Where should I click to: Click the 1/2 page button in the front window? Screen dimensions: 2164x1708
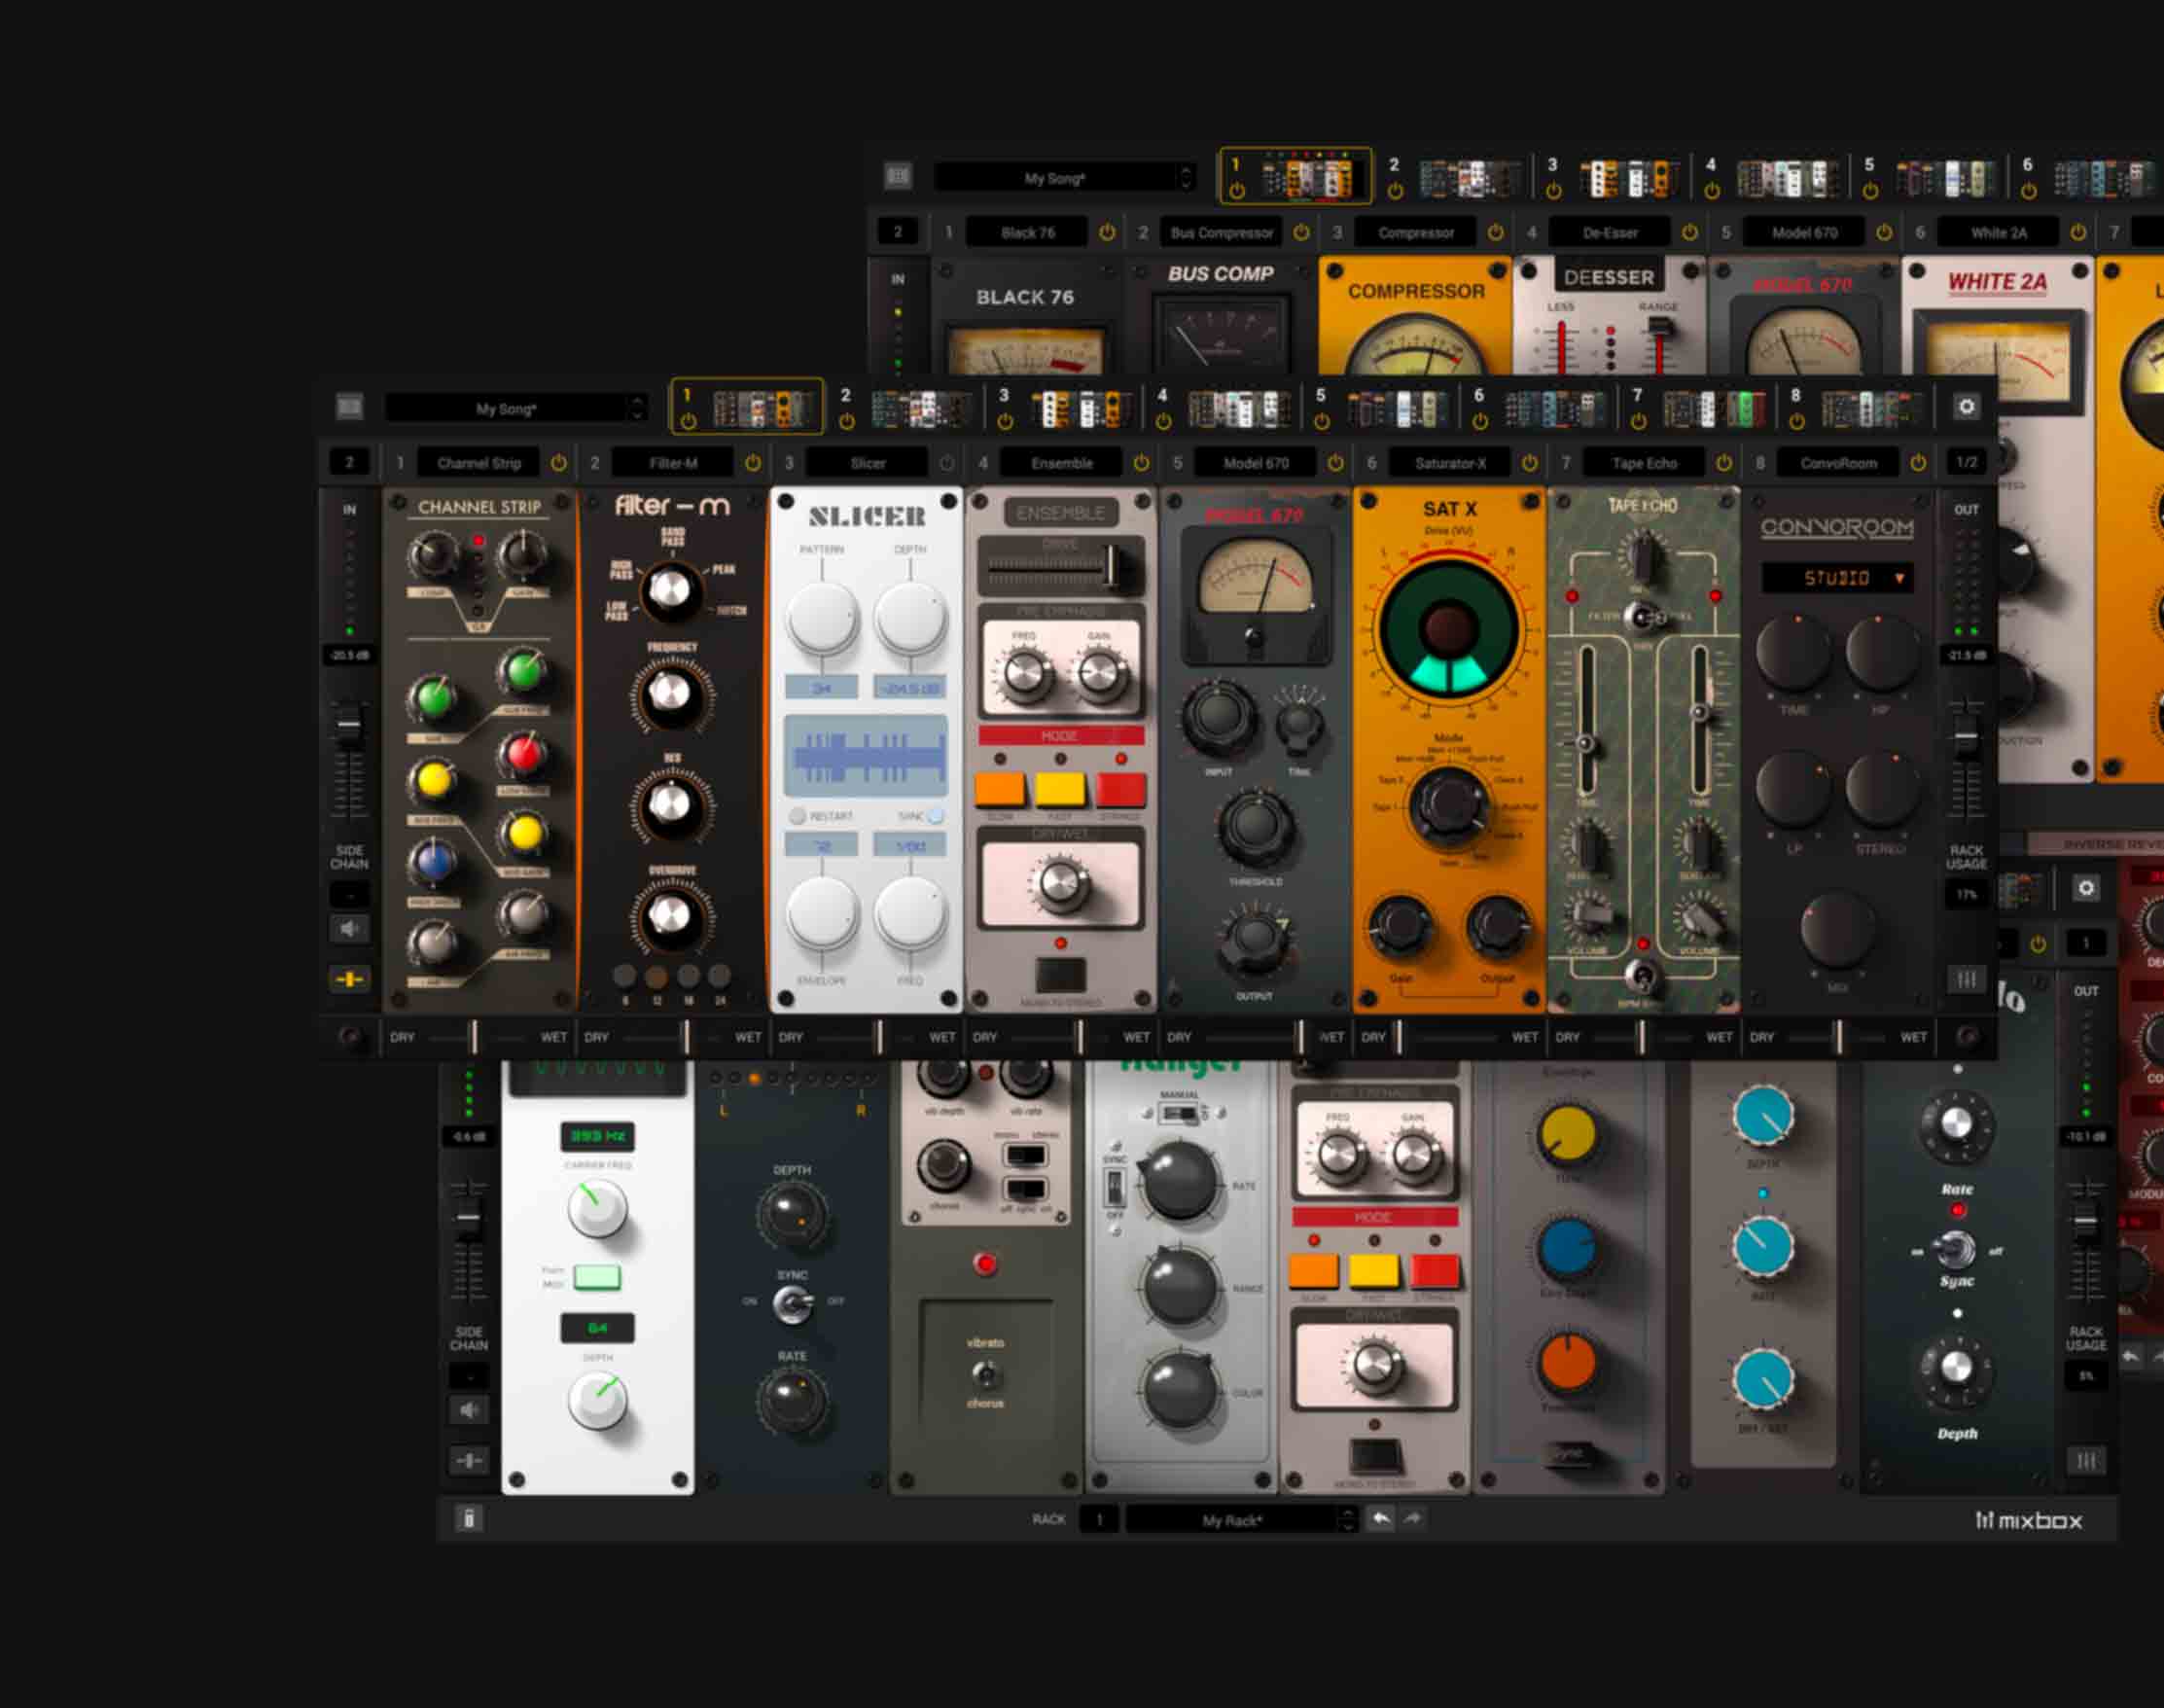pos(1966,463)
